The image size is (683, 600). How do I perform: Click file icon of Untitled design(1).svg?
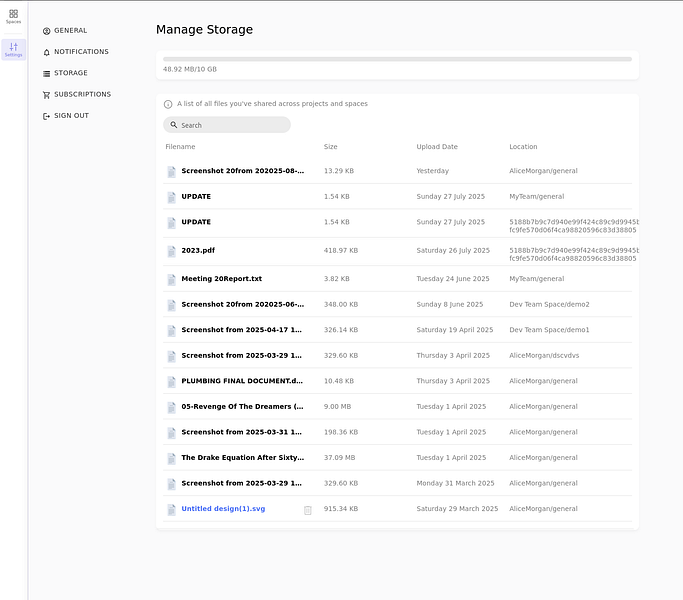pos(172,510)
